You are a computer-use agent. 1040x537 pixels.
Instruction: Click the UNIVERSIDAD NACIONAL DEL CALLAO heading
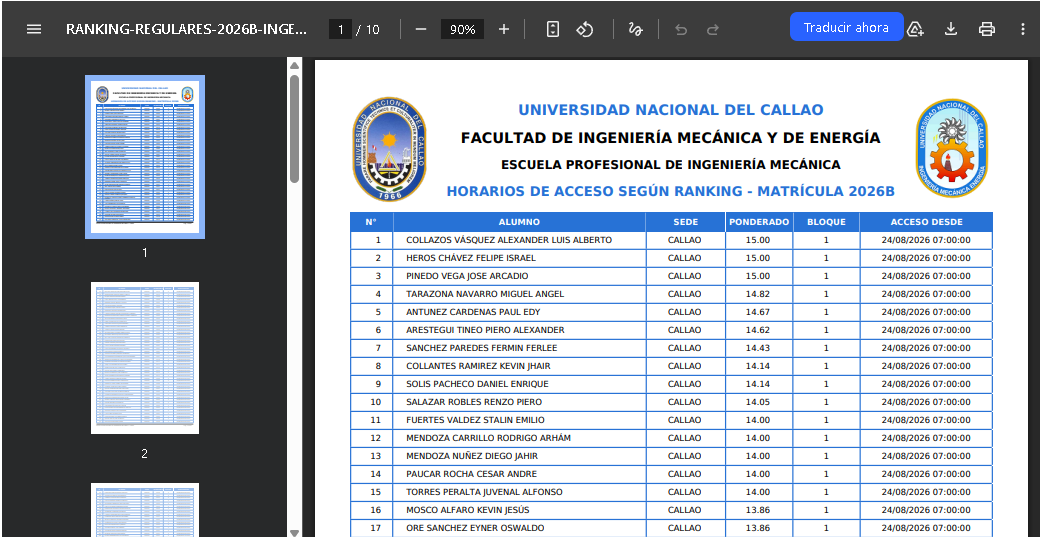(671, 109)
